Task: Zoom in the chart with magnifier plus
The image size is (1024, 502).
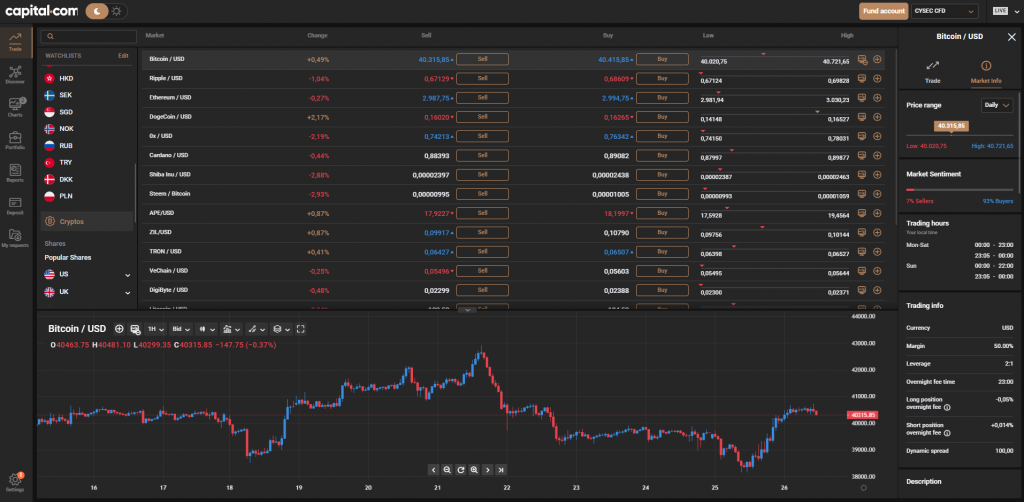Action: [474, 469]
